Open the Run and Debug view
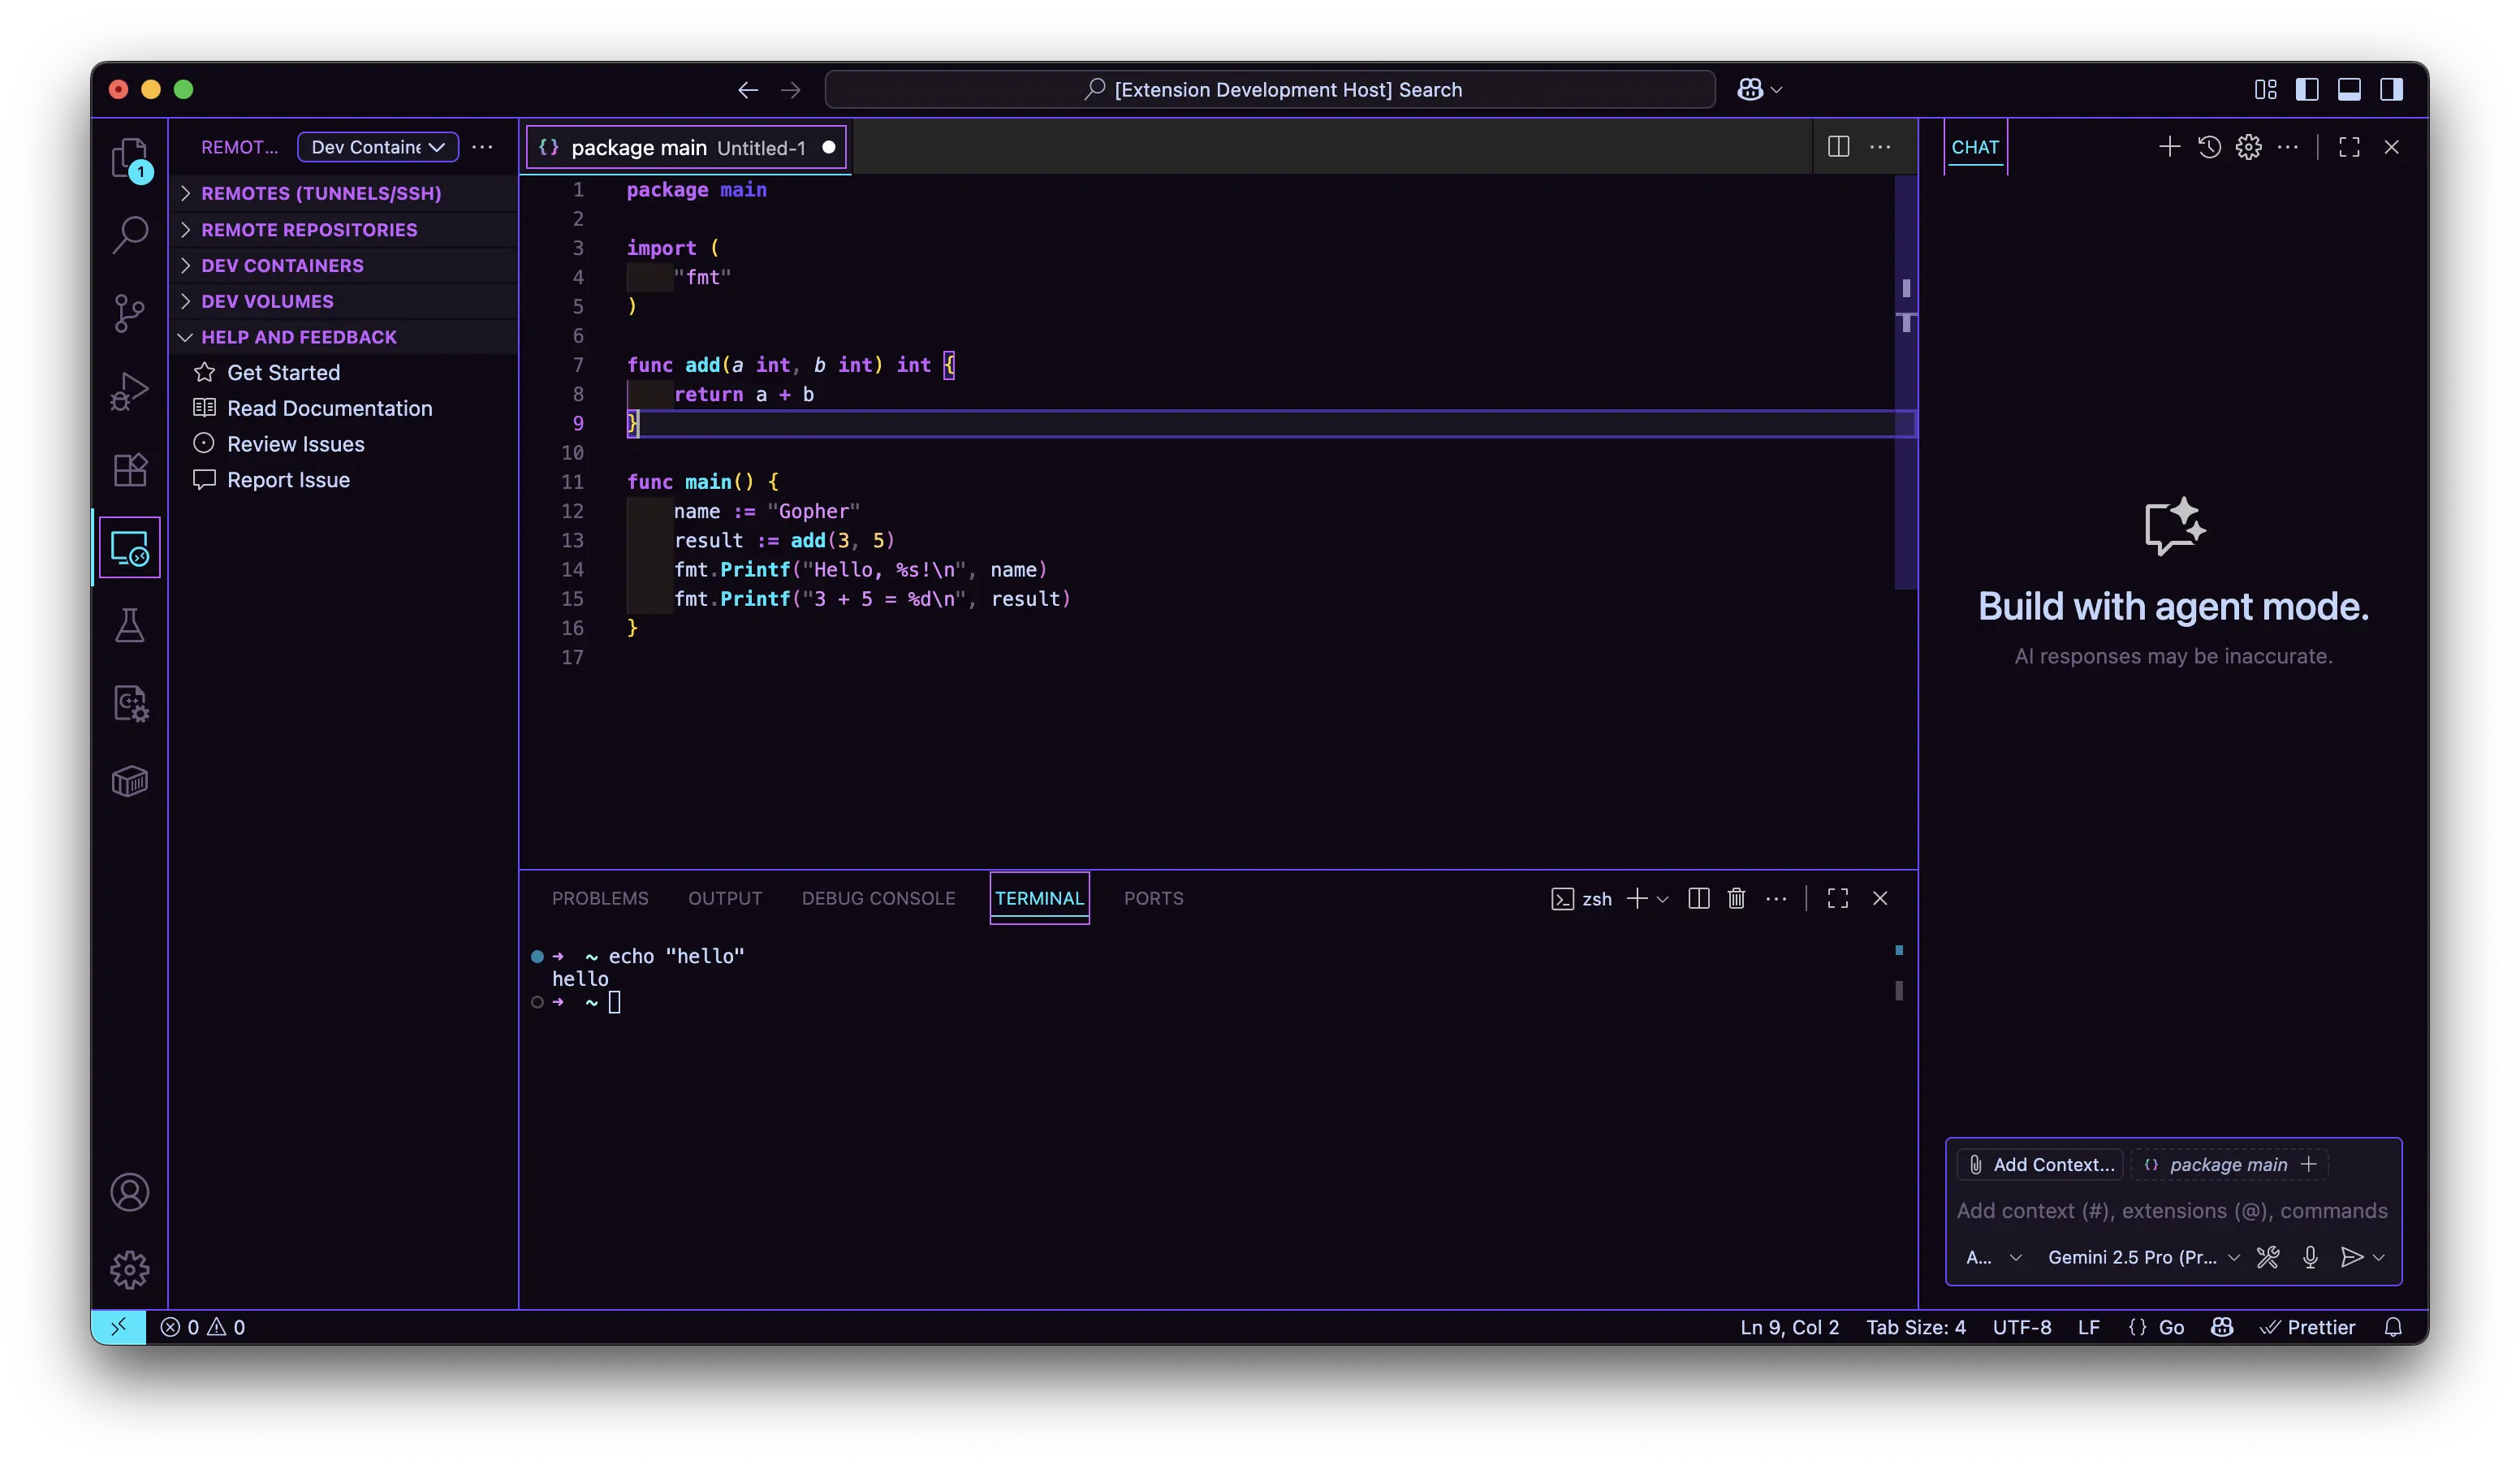The width and height of the screenshot is (2520, 1465). coord(129,391)
